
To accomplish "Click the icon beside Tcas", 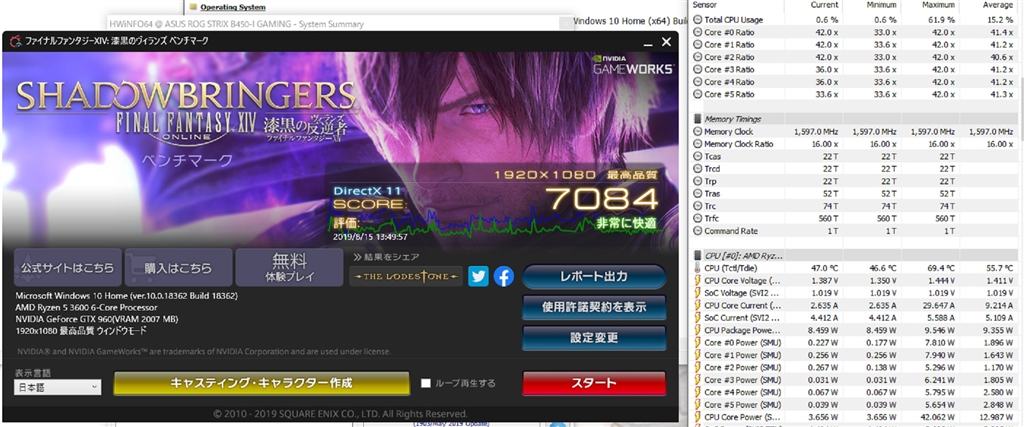I will [698, 157].
